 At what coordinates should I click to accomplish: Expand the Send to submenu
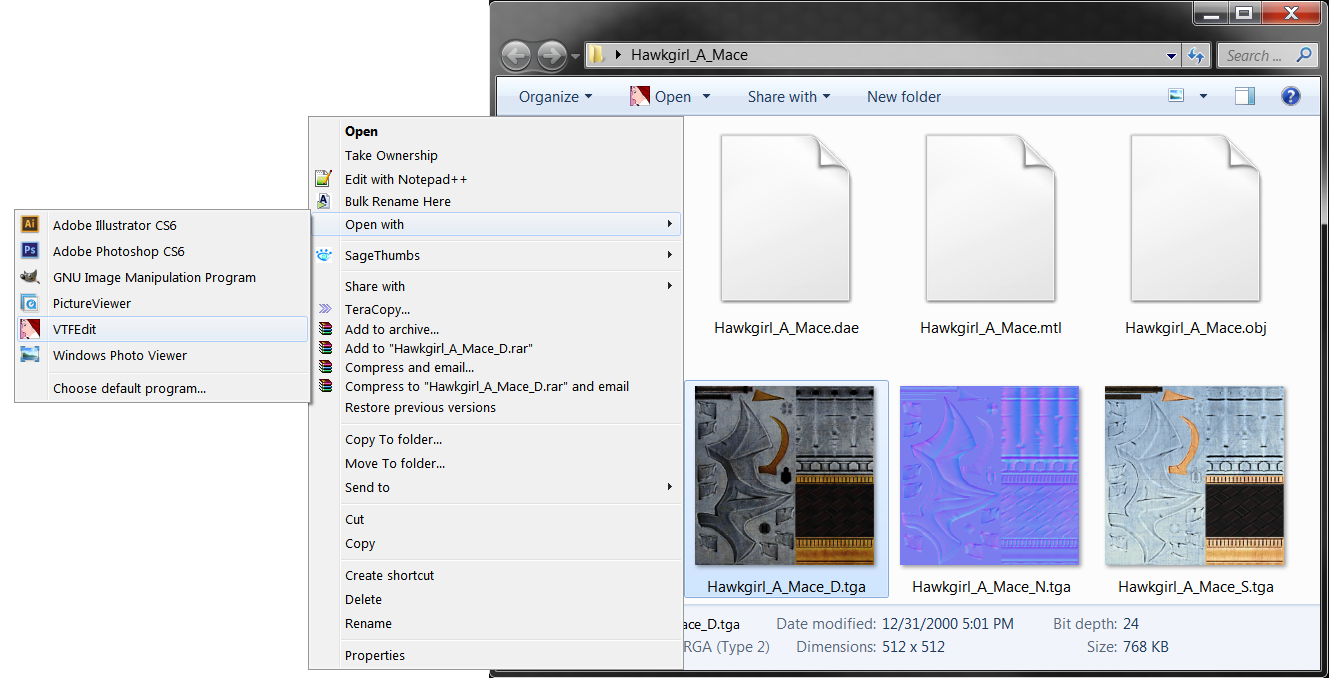(495, 487)
